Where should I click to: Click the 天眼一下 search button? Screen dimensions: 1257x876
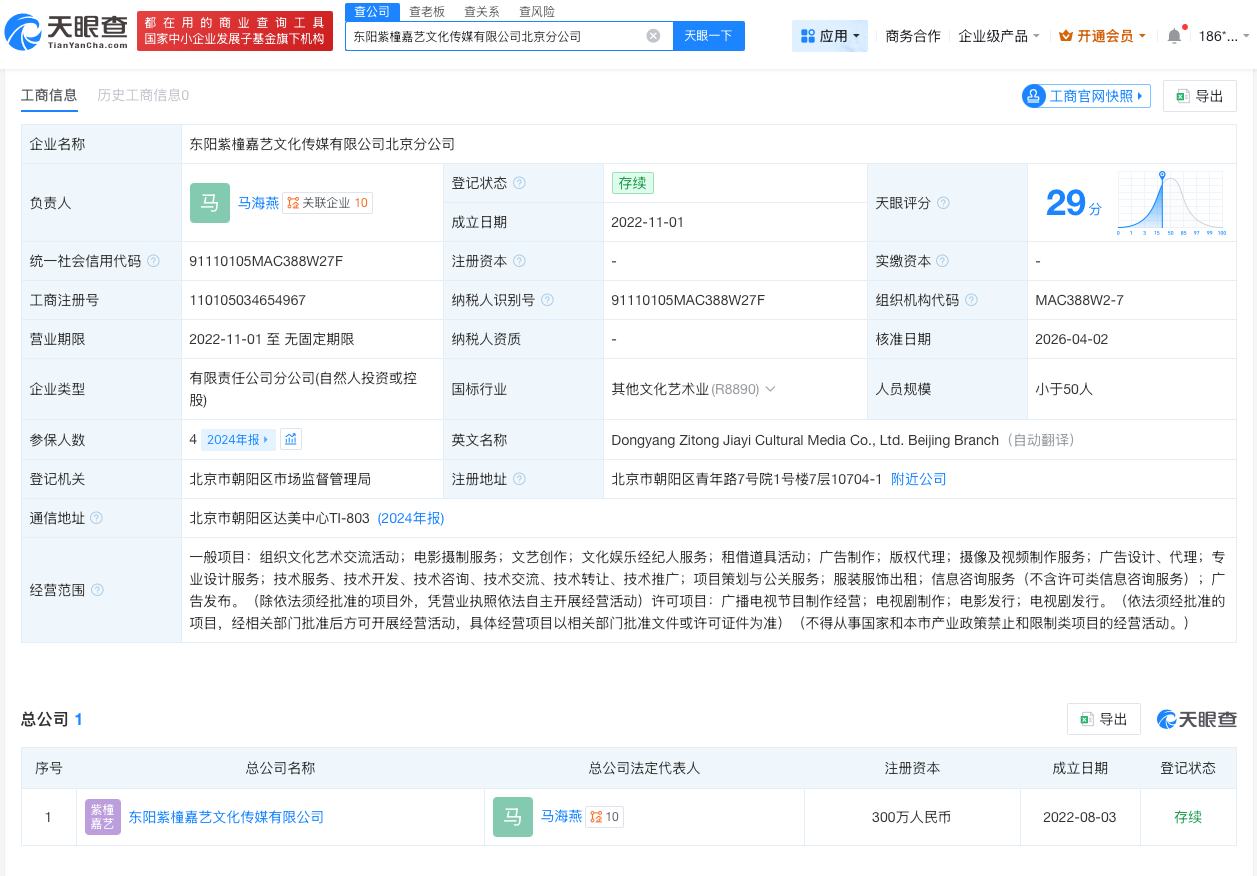click(x=708, y=35)
